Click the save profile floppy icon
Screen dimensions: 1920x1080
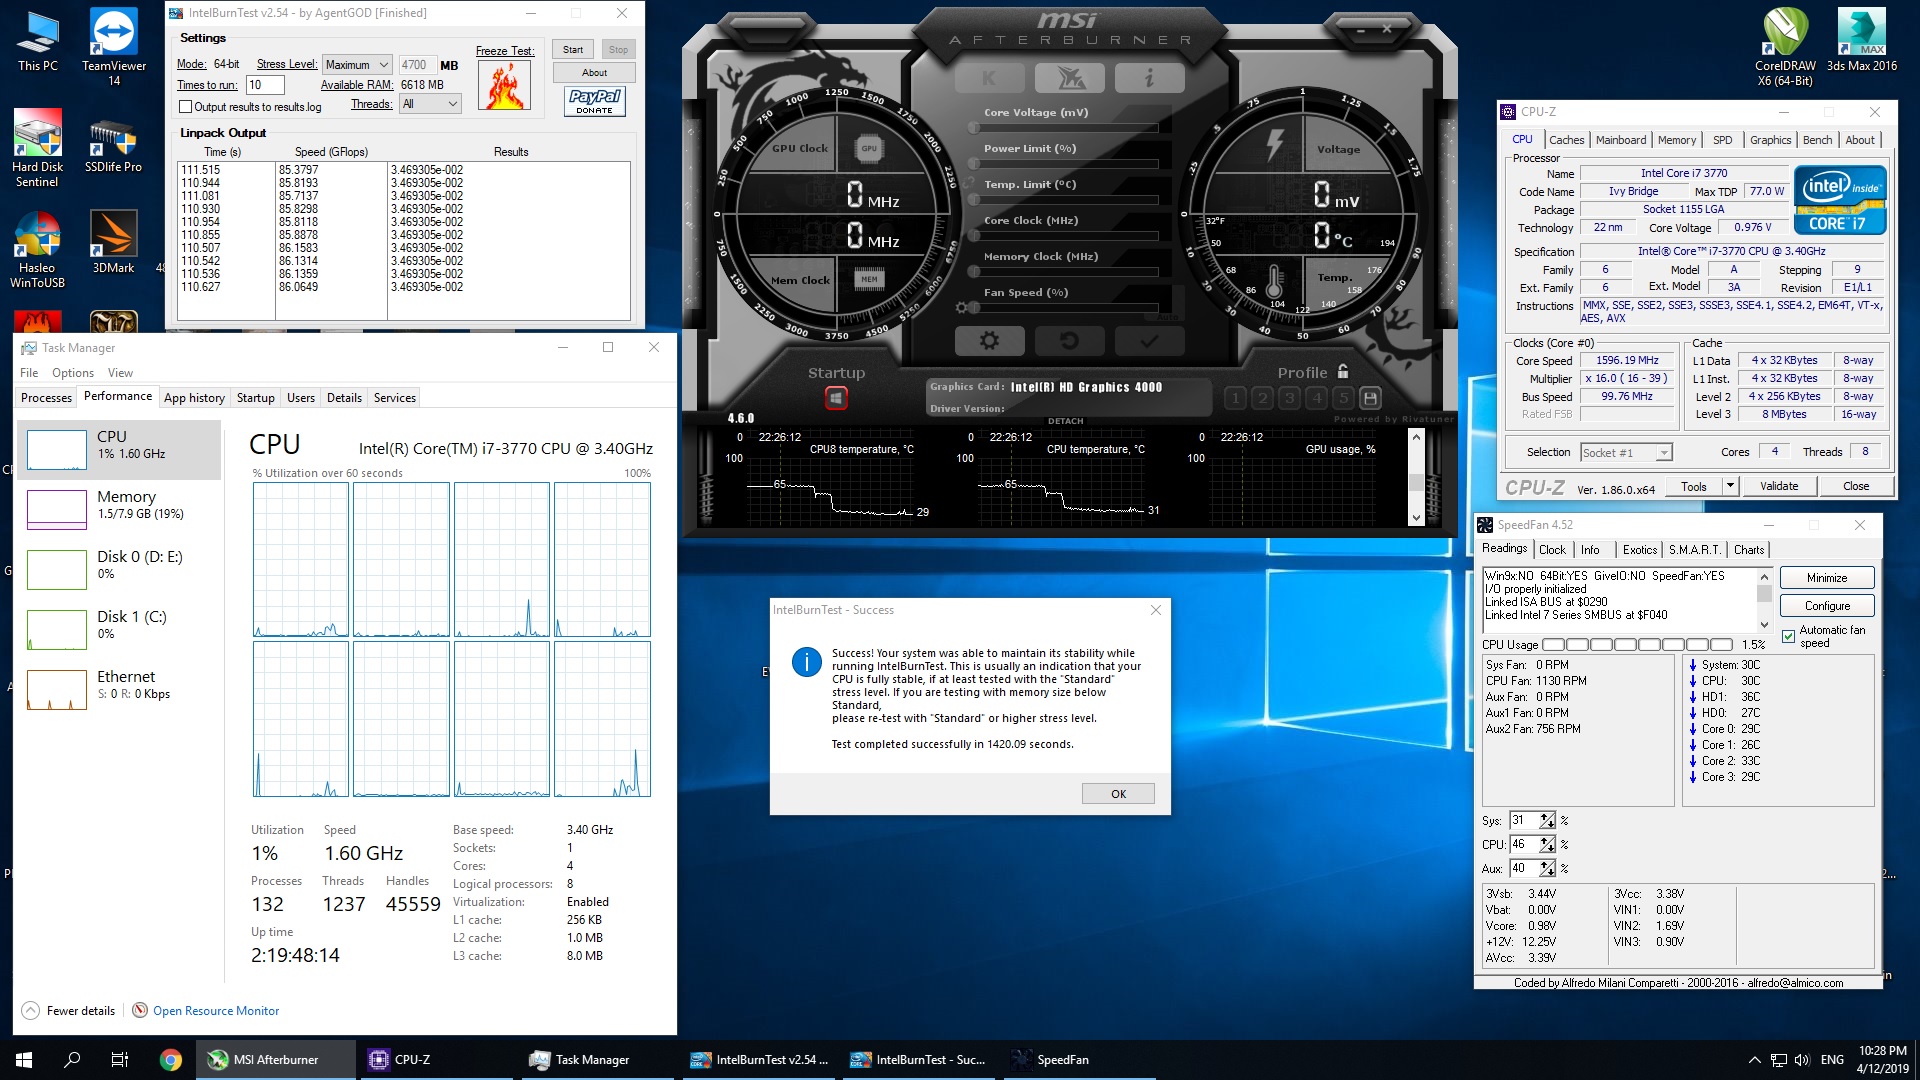click(x=1370, y=398)
